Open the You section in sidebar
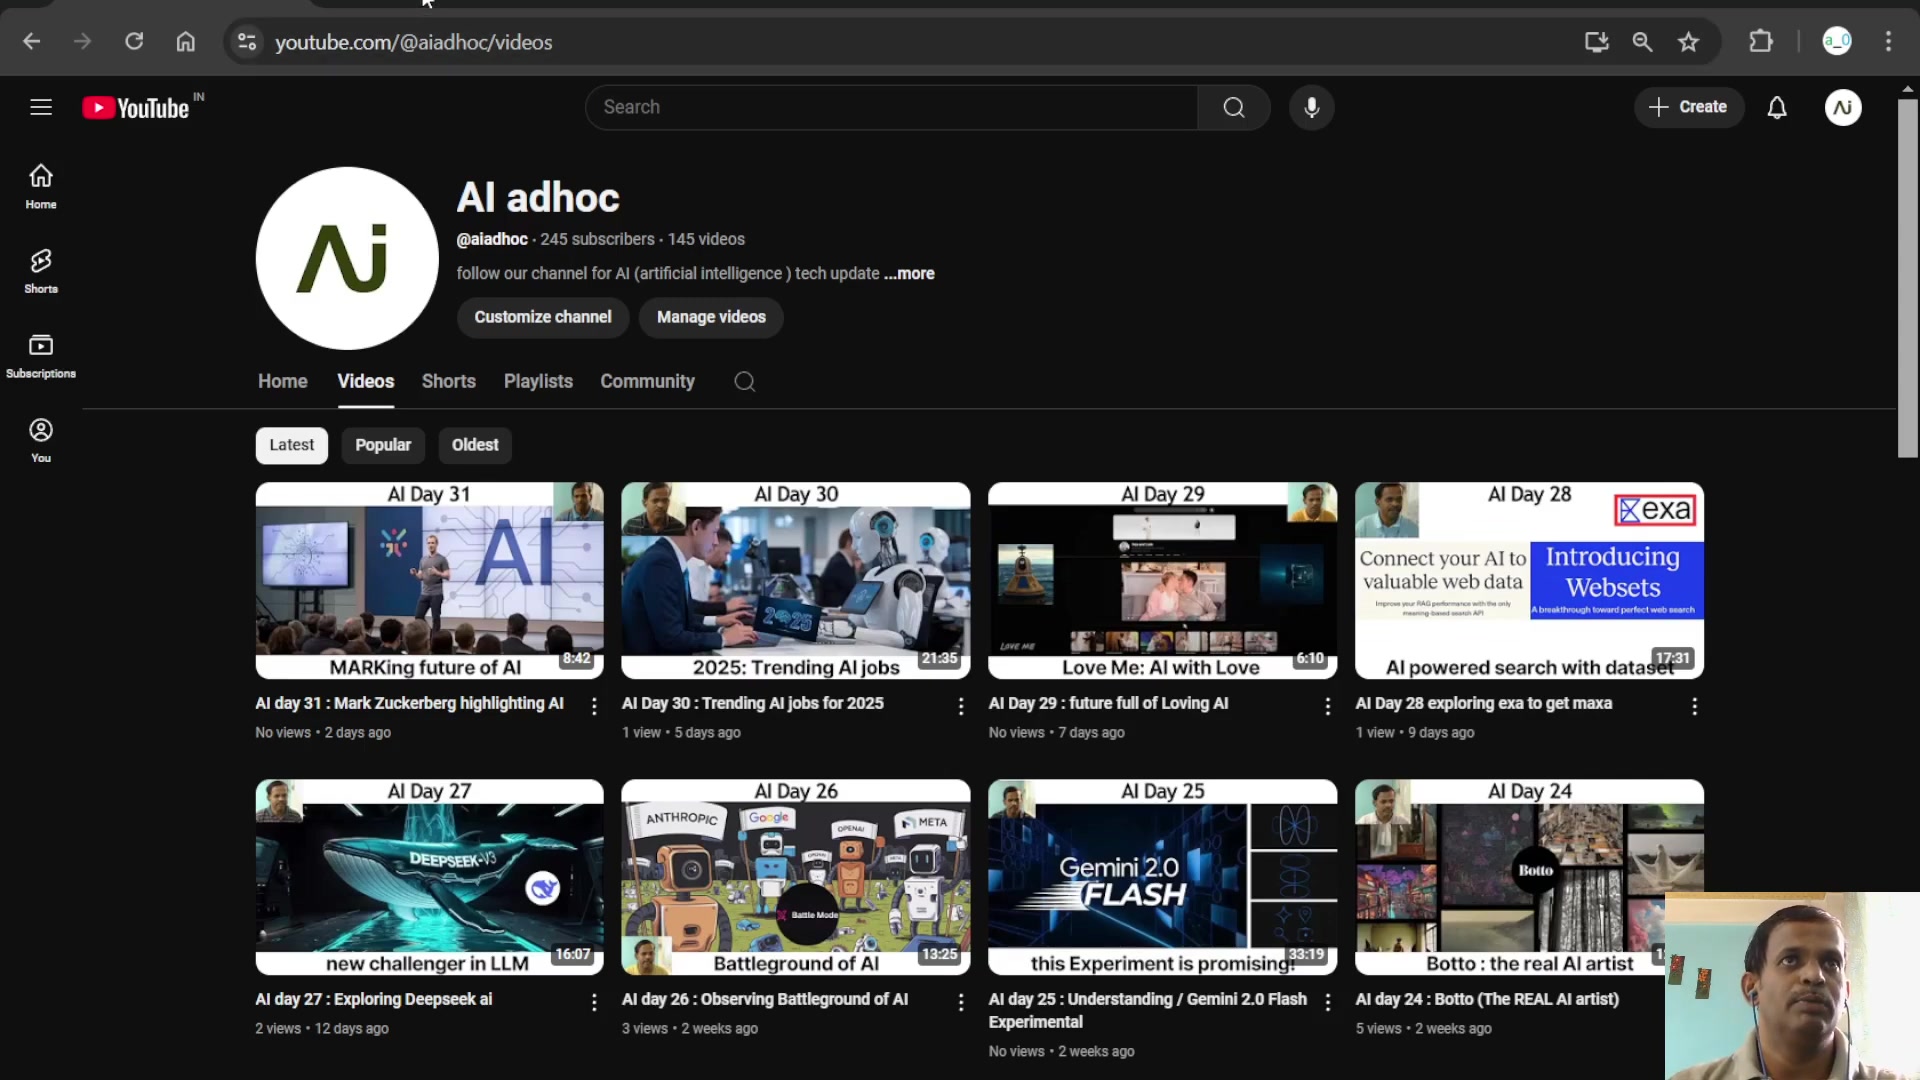Image resolution: width=1920 pixels, height=1080 pixels. click(x=41, y=441)
